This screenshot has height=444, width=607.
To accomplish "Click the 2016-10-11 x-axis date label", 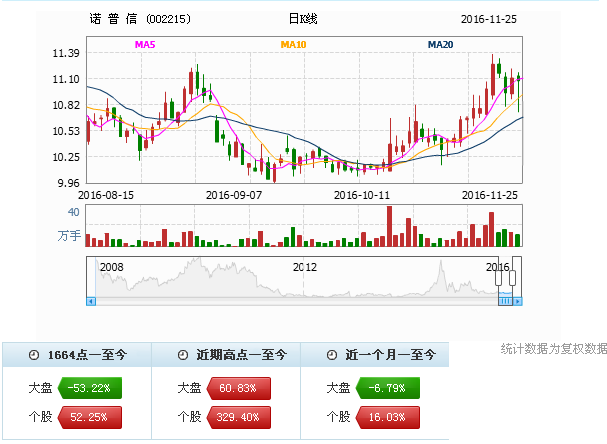I will coord(362,195).
